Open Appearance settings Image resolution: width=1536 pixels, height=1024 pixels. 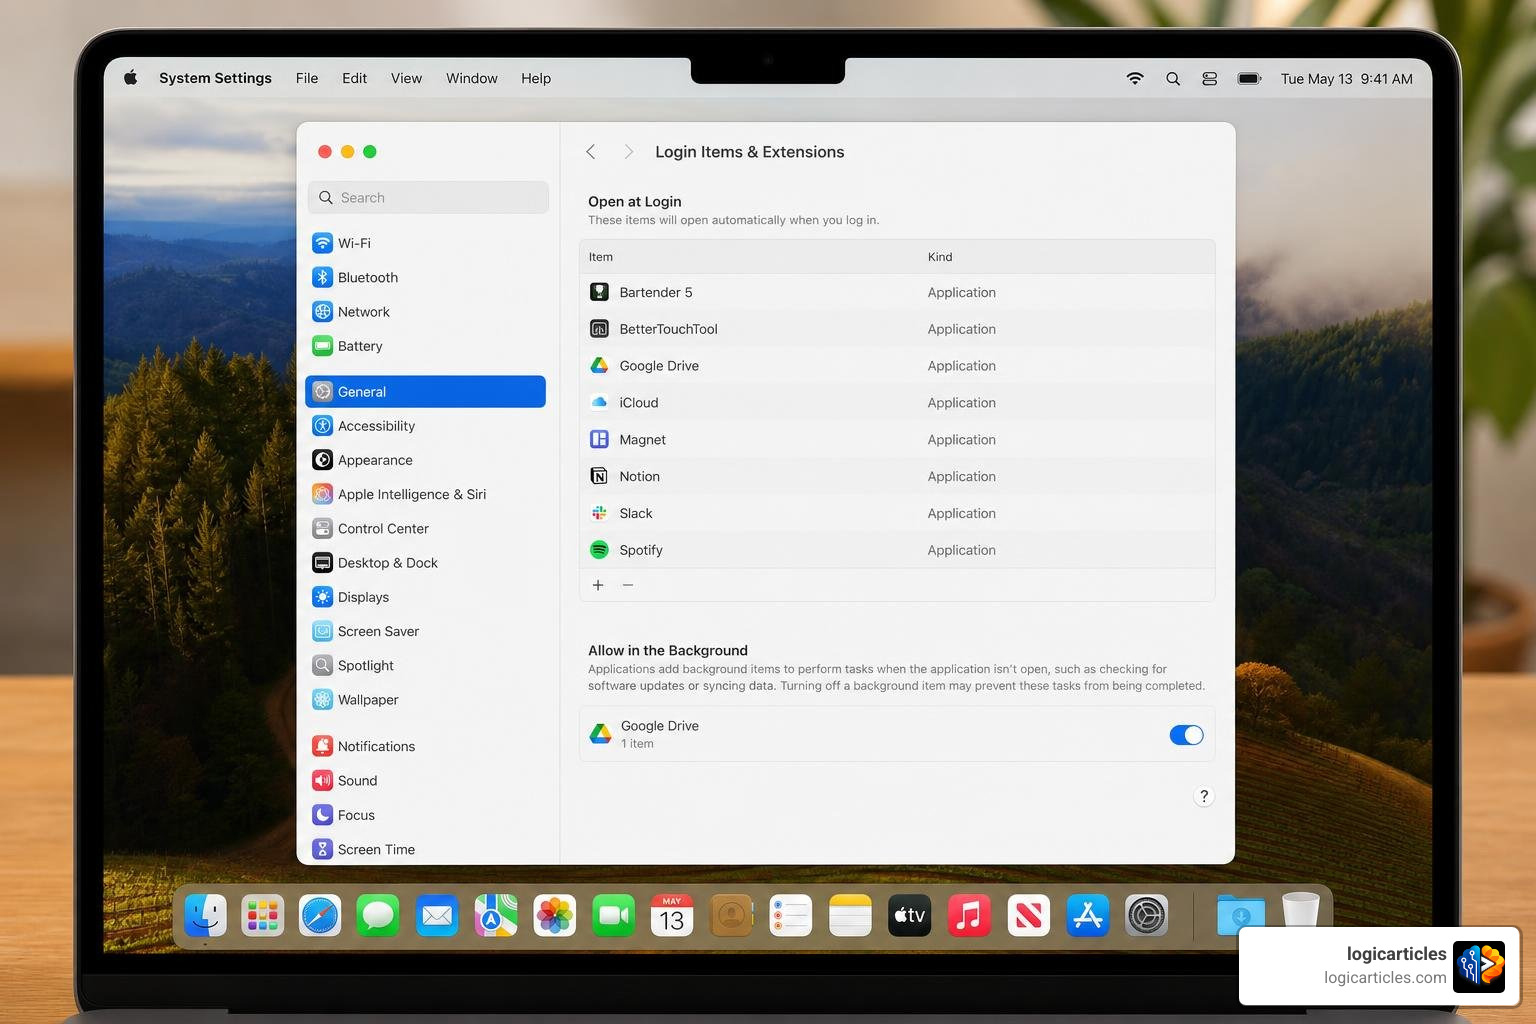tap(426, 460)
